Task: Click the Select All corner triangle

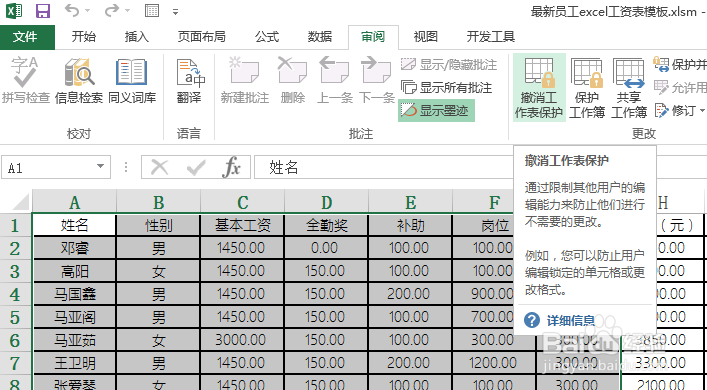Action: coord(20,202)
